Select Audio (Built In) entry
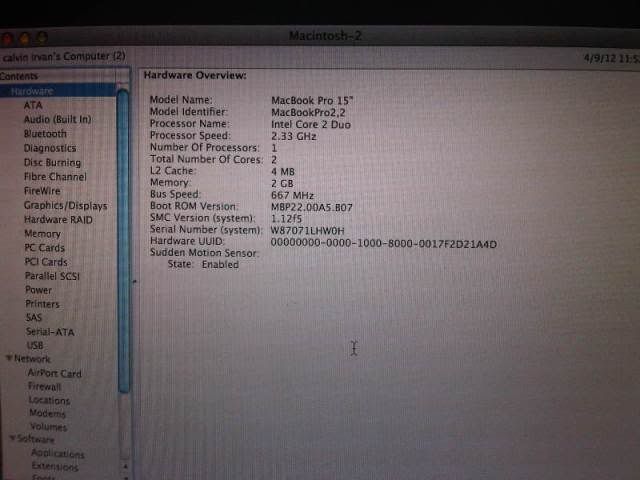This screenshot has width=640, height=480. [57, 119]
